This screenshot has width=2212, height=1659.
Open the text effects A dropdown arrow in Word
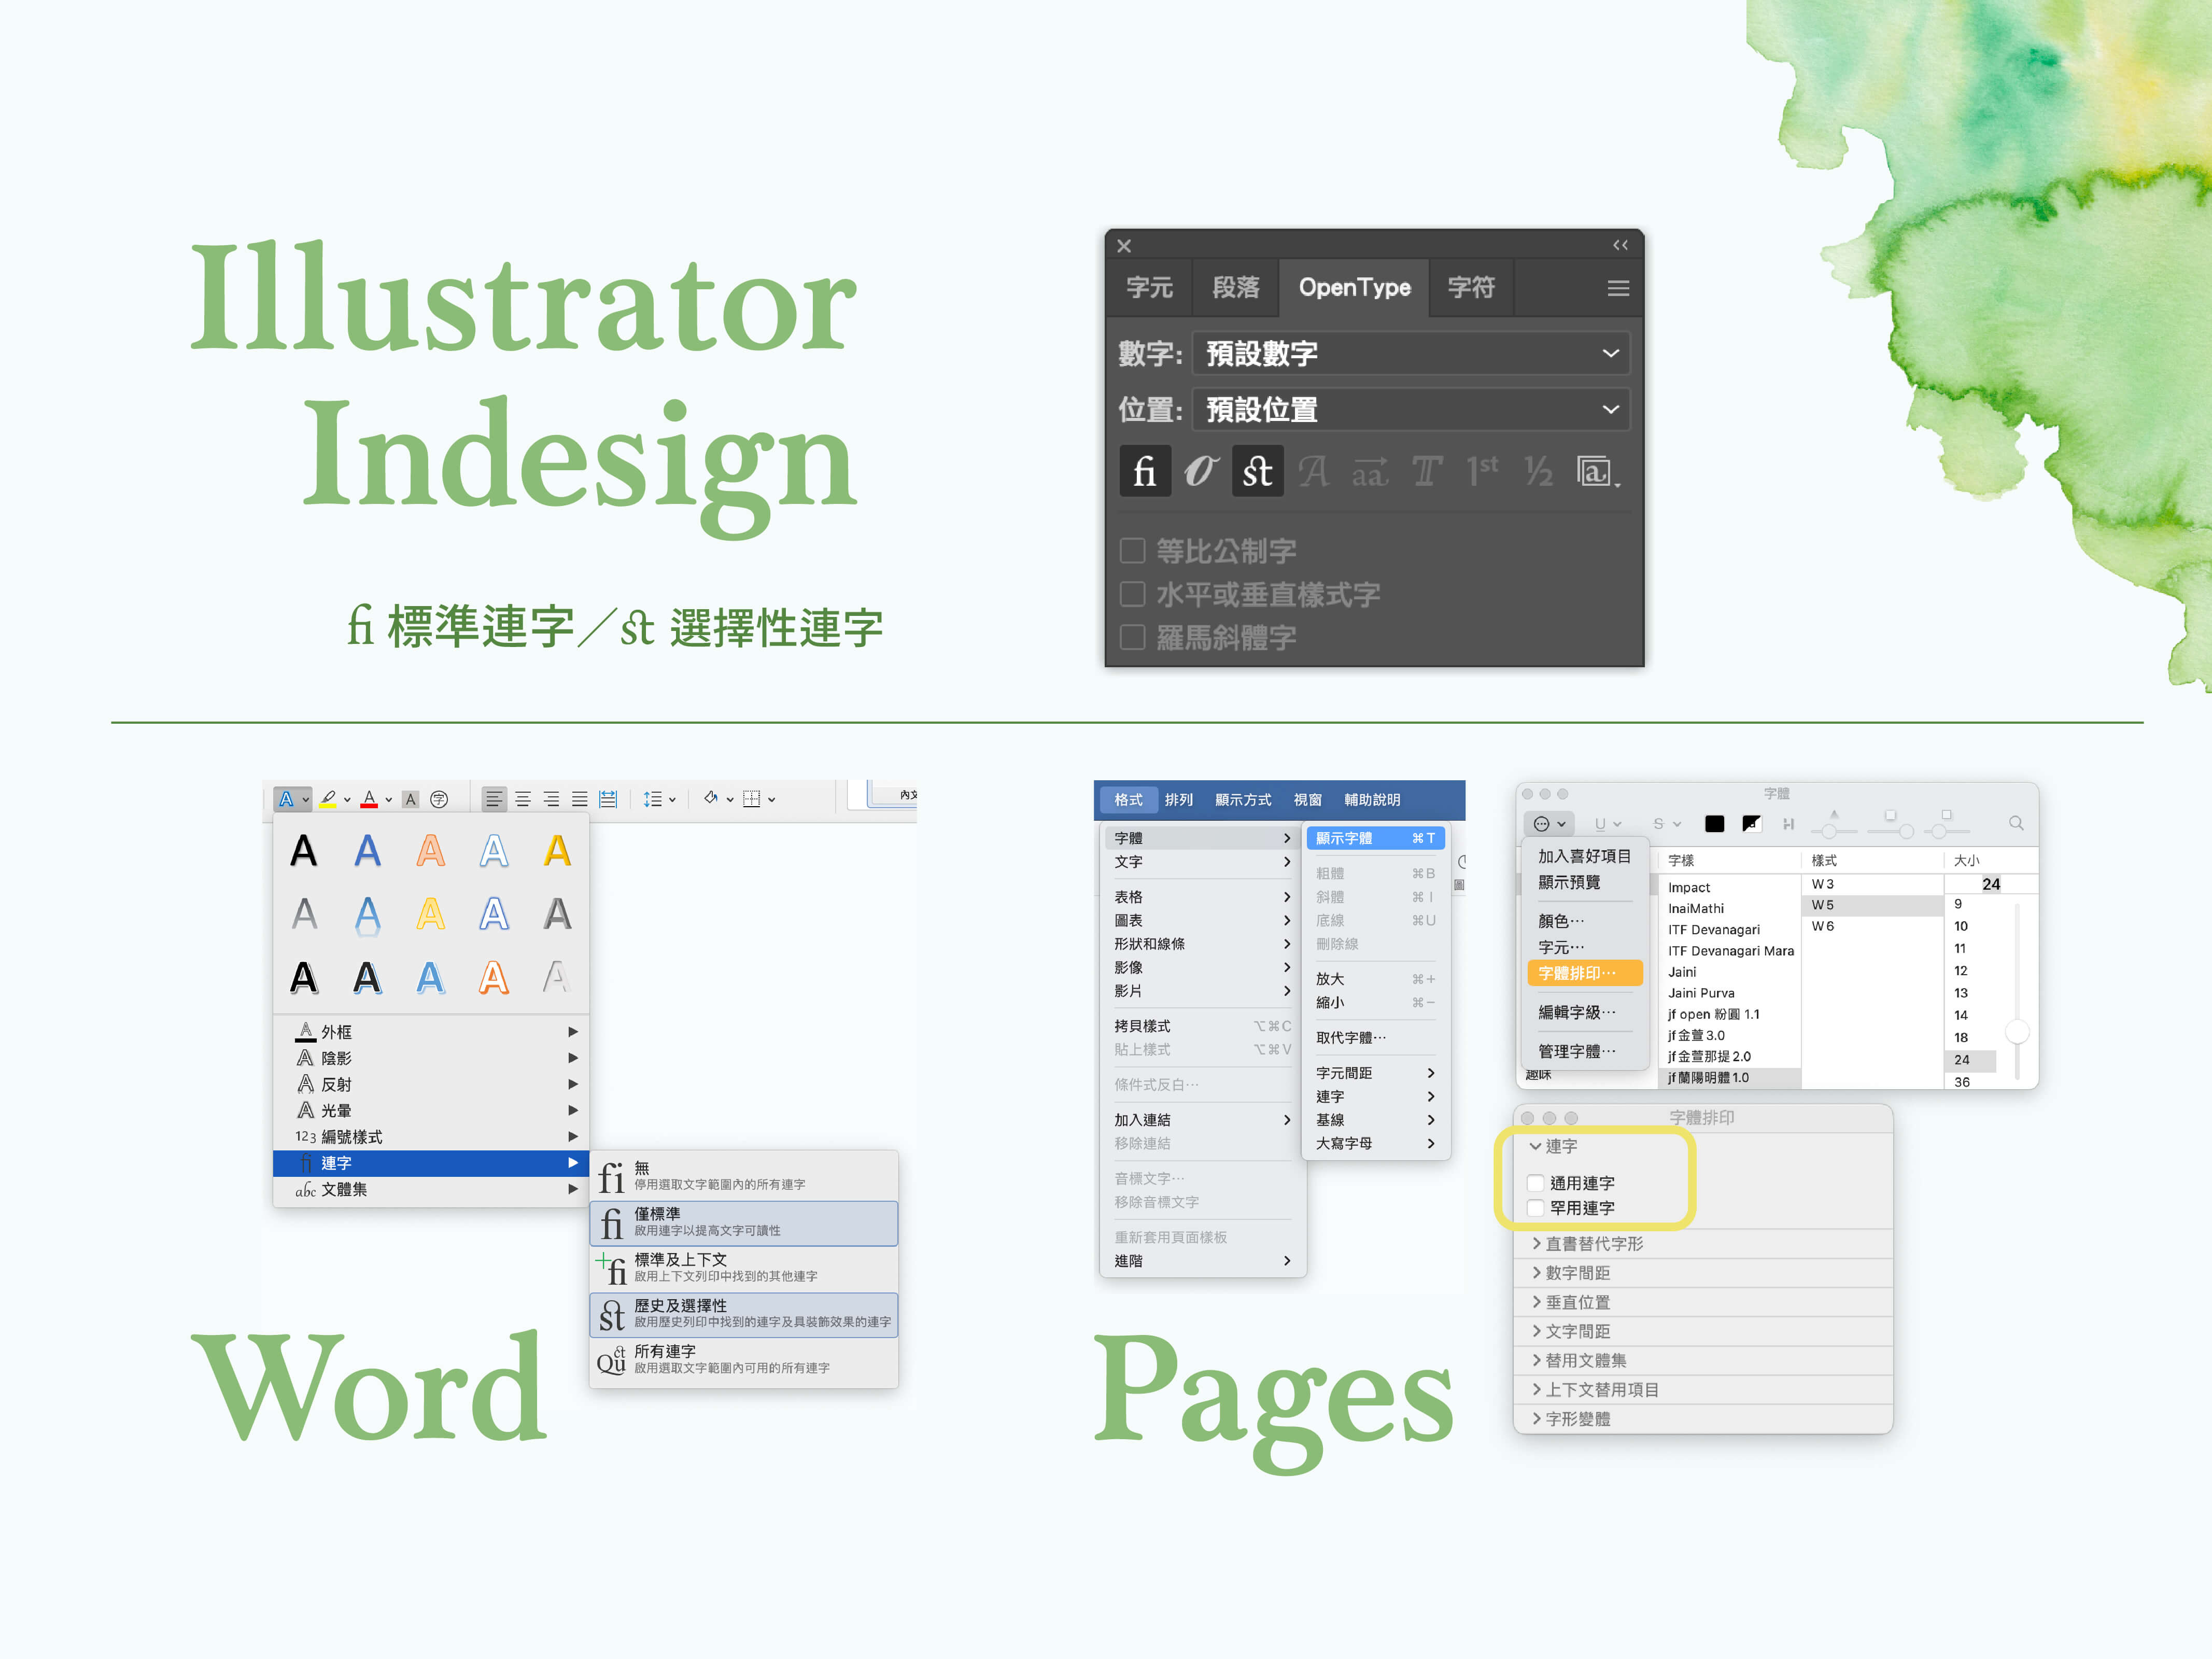click(x=305, y=800)
